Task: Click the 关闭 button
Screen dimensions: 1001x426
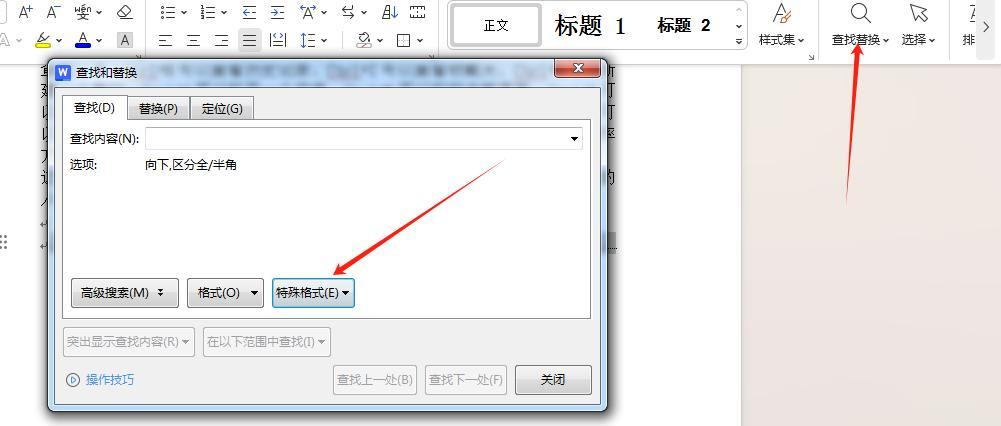Action: click(553, 379)
